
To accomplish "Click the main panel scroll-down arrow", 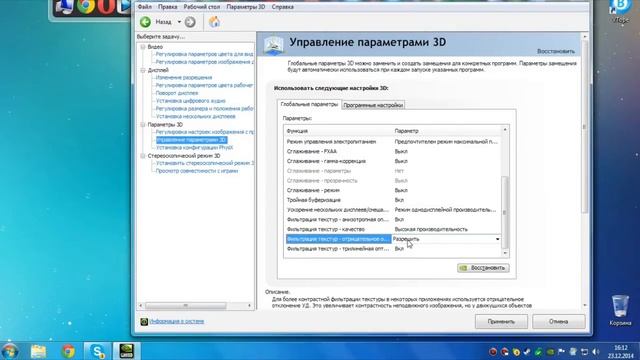I will tap(585, 306).
